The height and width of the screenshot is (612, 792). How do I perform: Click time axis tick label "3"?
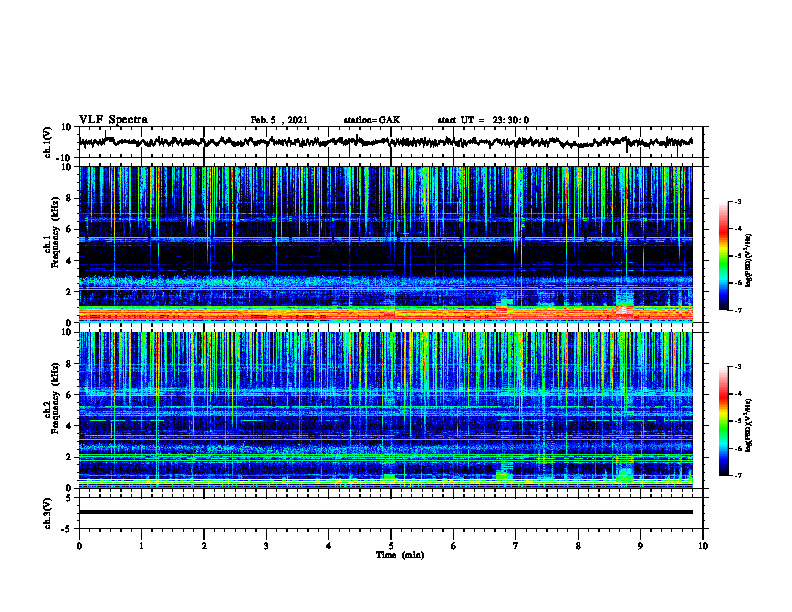(x=266, y=546)
